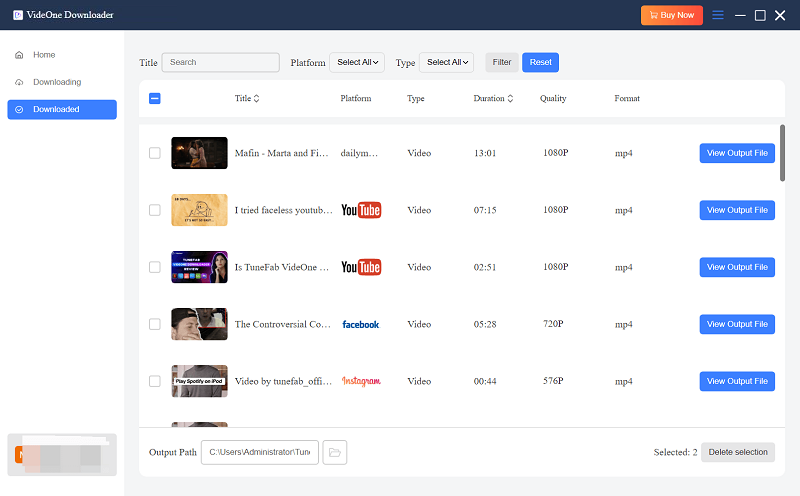Click the YouTube logo for faceless youtube video
The height and width of the screenshot is (496, 800).
pyautogui.click(x=361, y=210)
